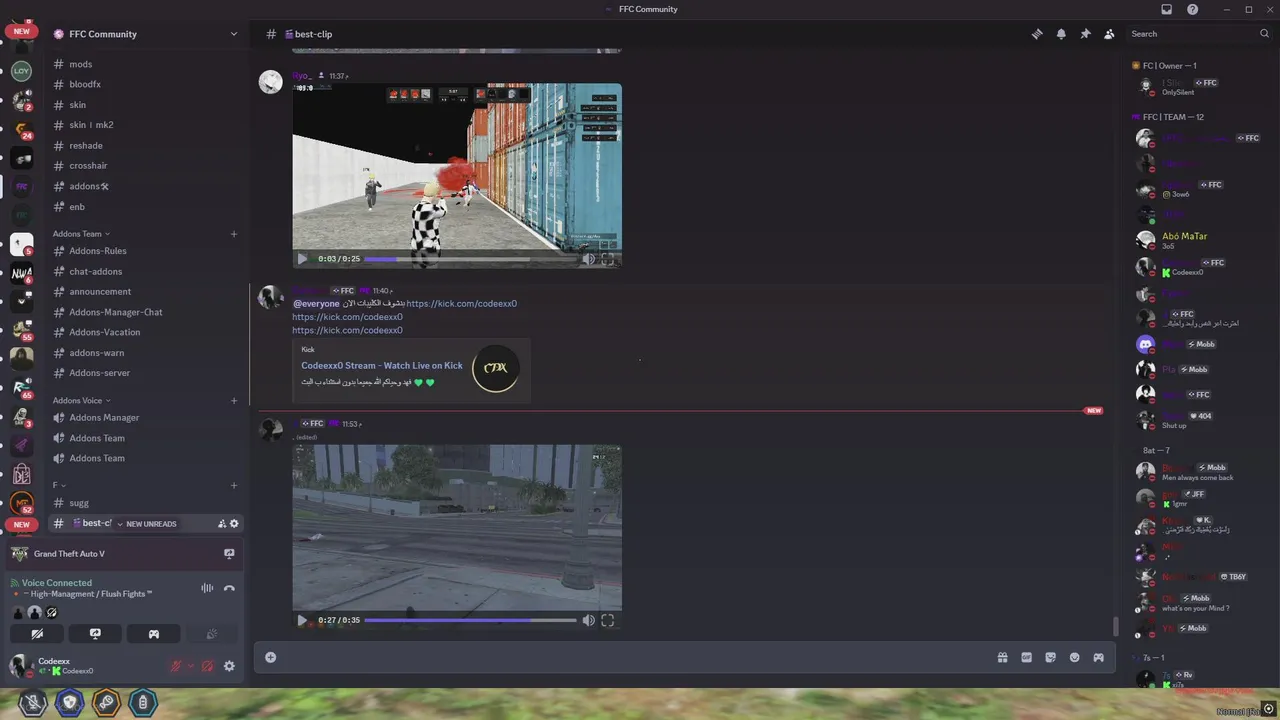This screenshot has width=1280, height=720.
Task: Collapse the F category
Action: pos(59,485)
